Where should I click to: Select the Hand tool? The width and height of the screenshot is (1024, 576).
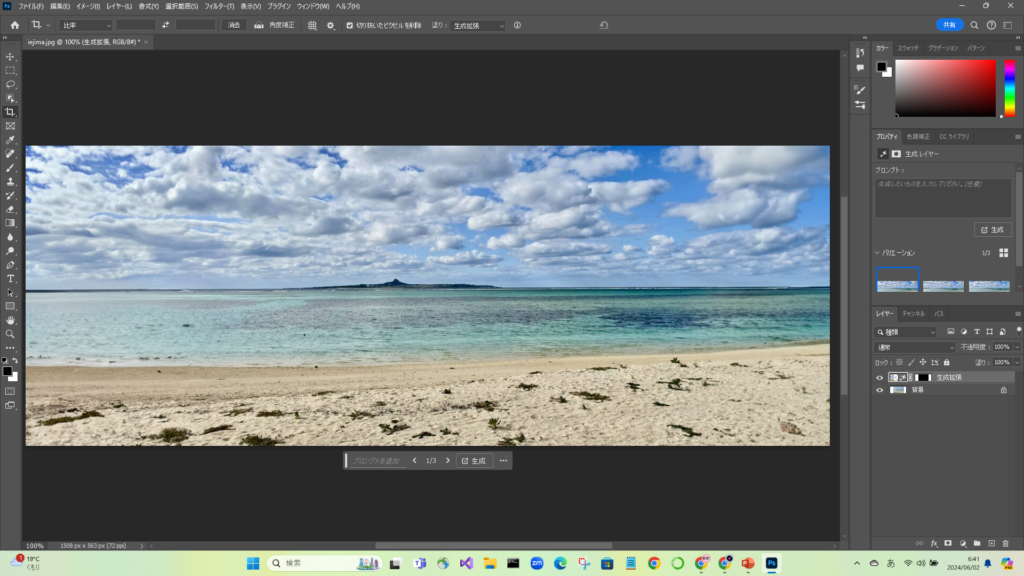(x=10, y=320)
